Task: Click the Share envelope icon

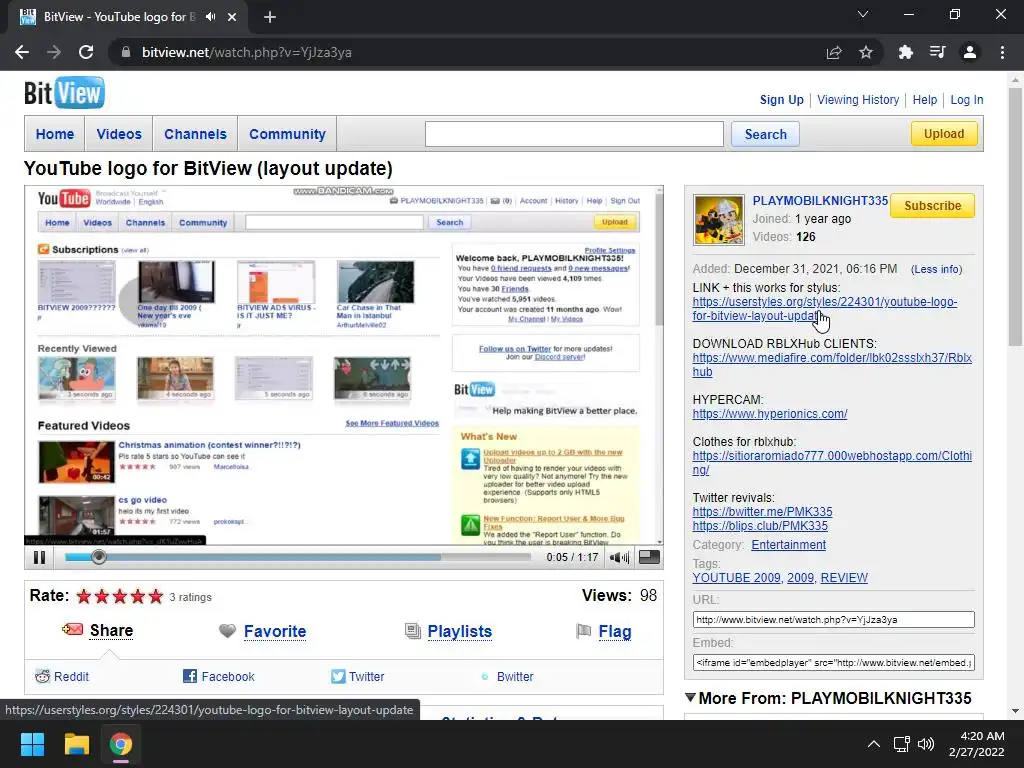Action: [x=72, y=630]
